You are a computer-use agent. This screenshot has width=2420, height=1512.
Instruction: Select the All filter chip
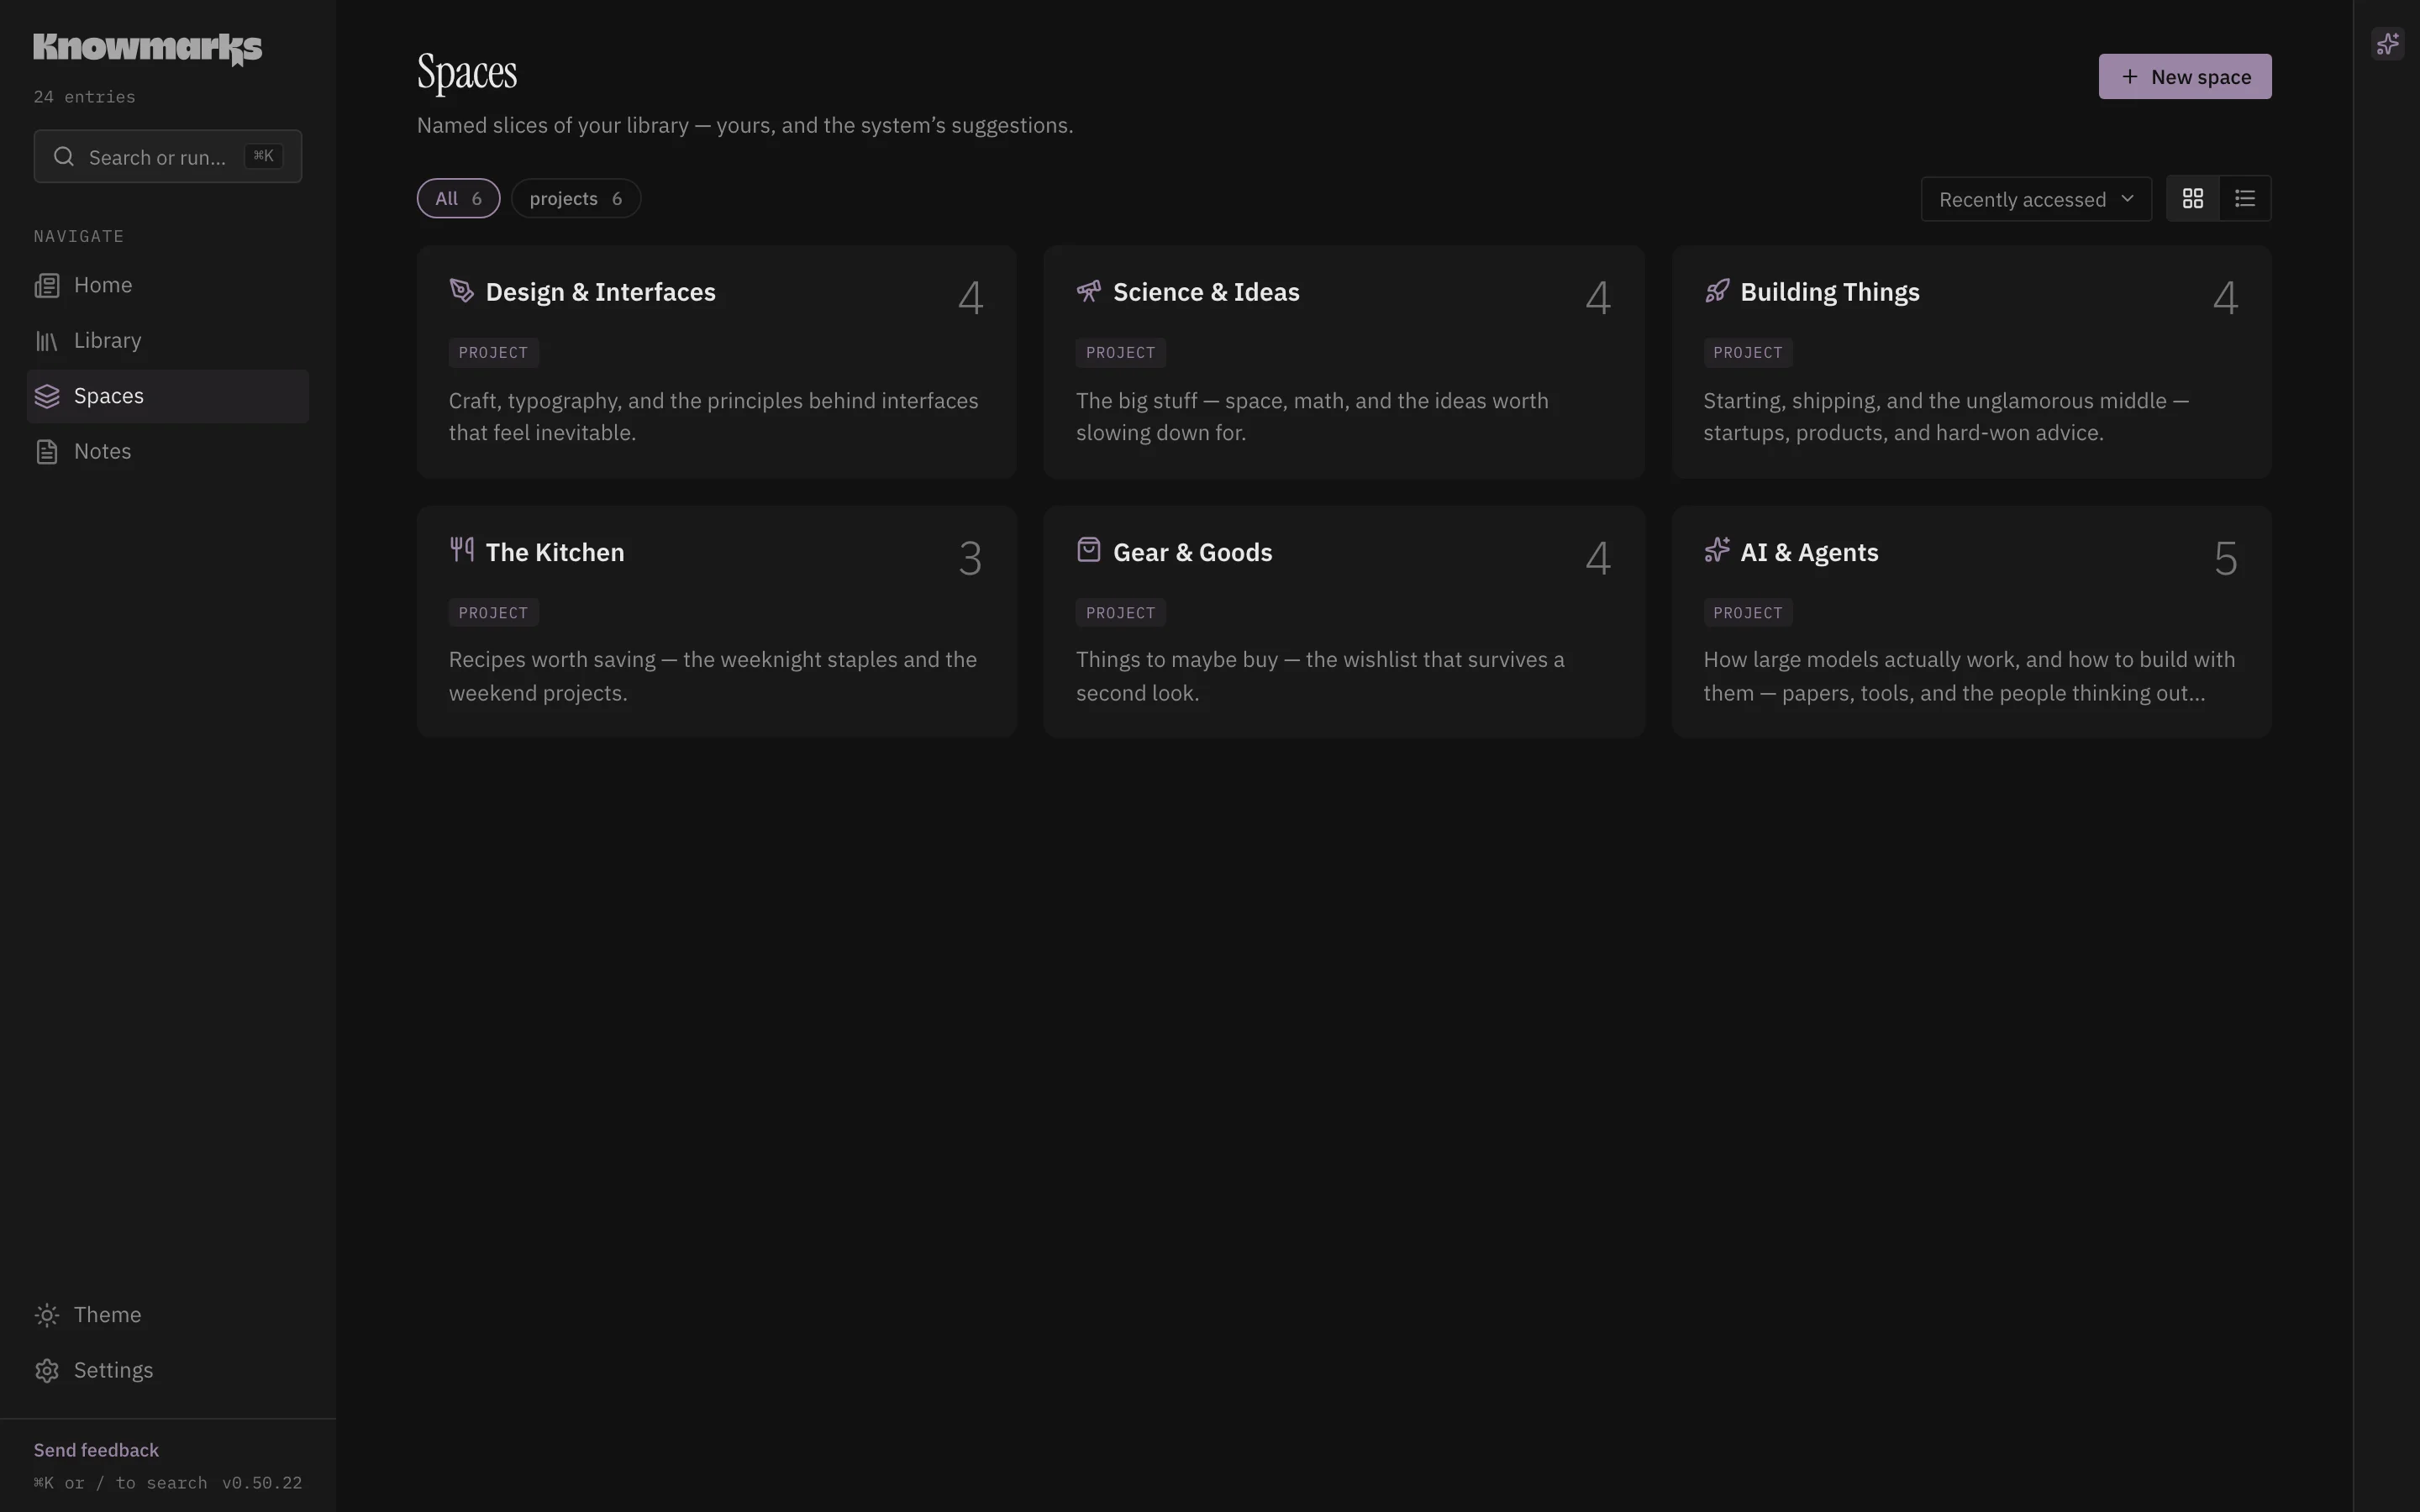coord(458,198)
